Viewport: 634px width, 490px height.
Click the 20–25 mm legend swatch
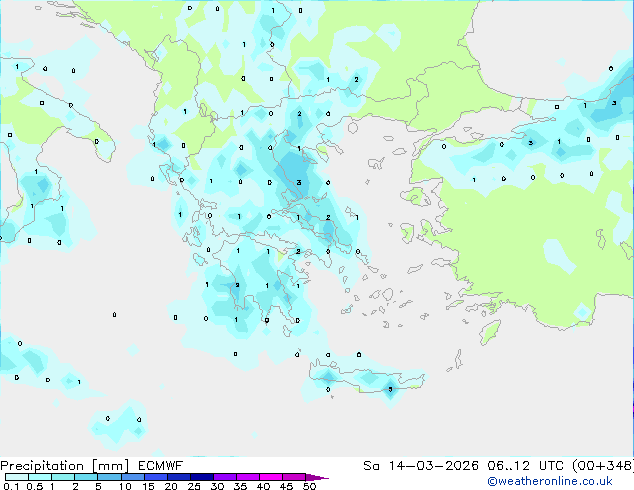[x=178, y=477]
